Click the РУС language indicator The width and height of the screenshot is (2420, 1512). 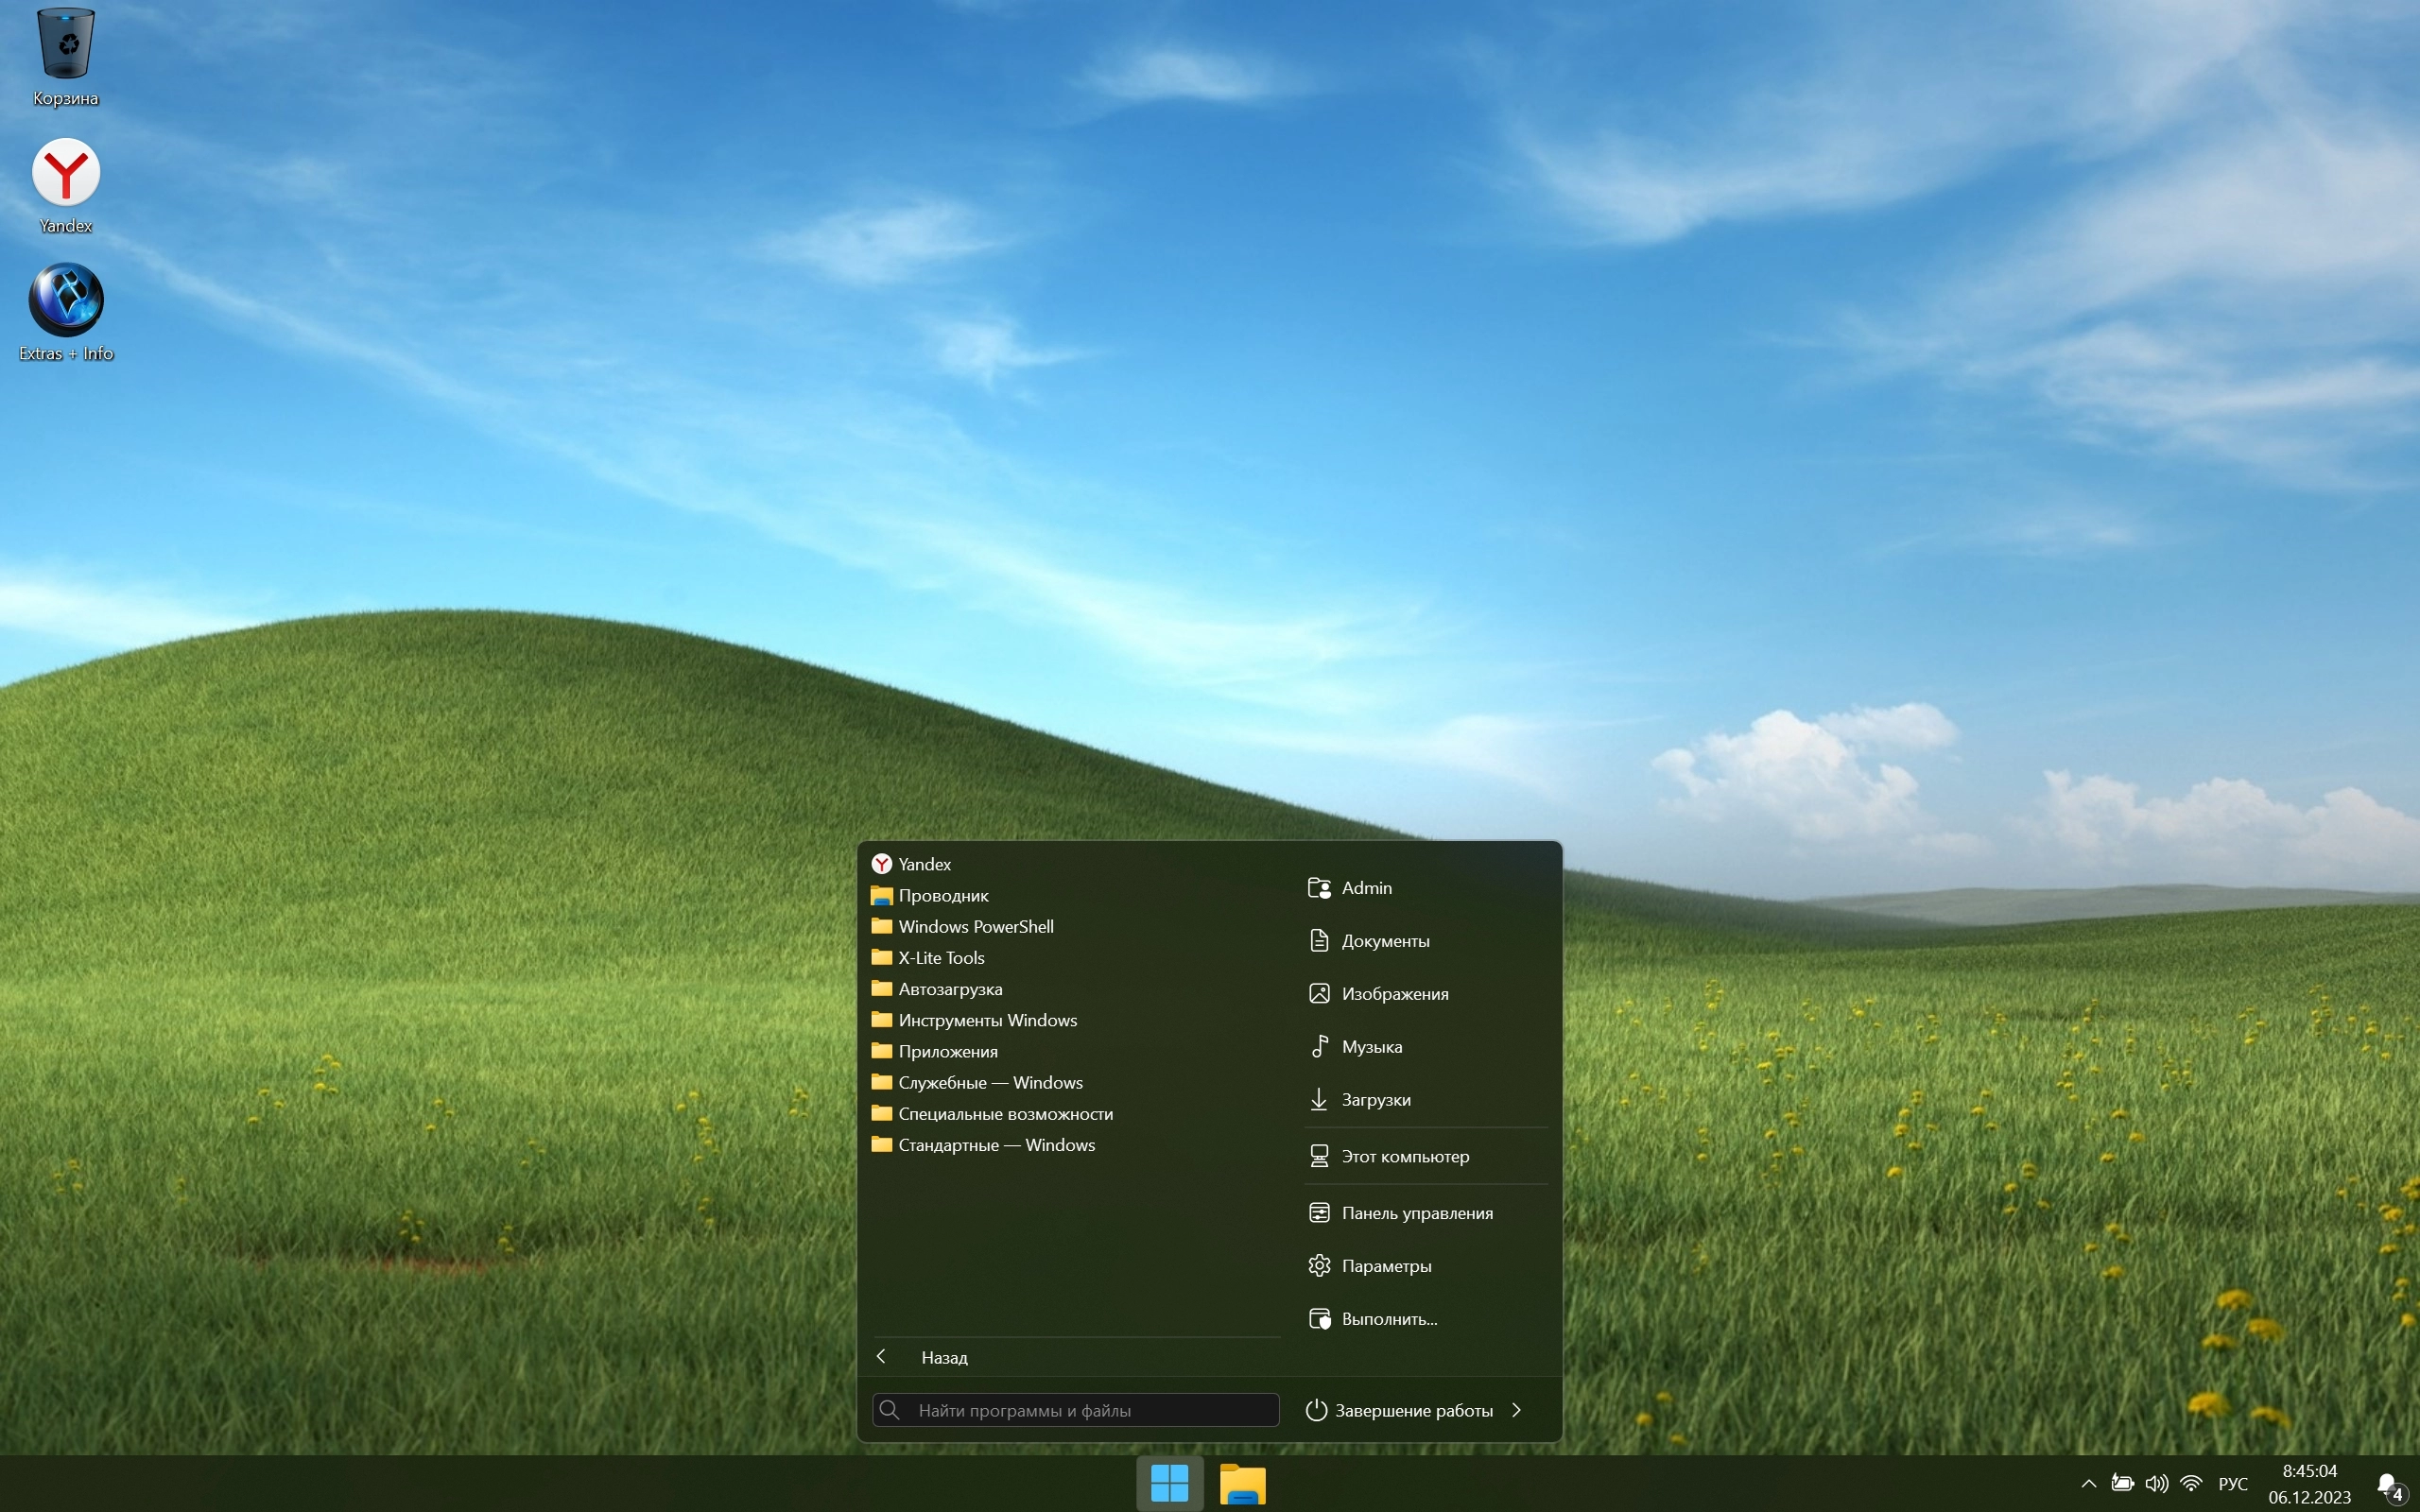(2233, 1484)
